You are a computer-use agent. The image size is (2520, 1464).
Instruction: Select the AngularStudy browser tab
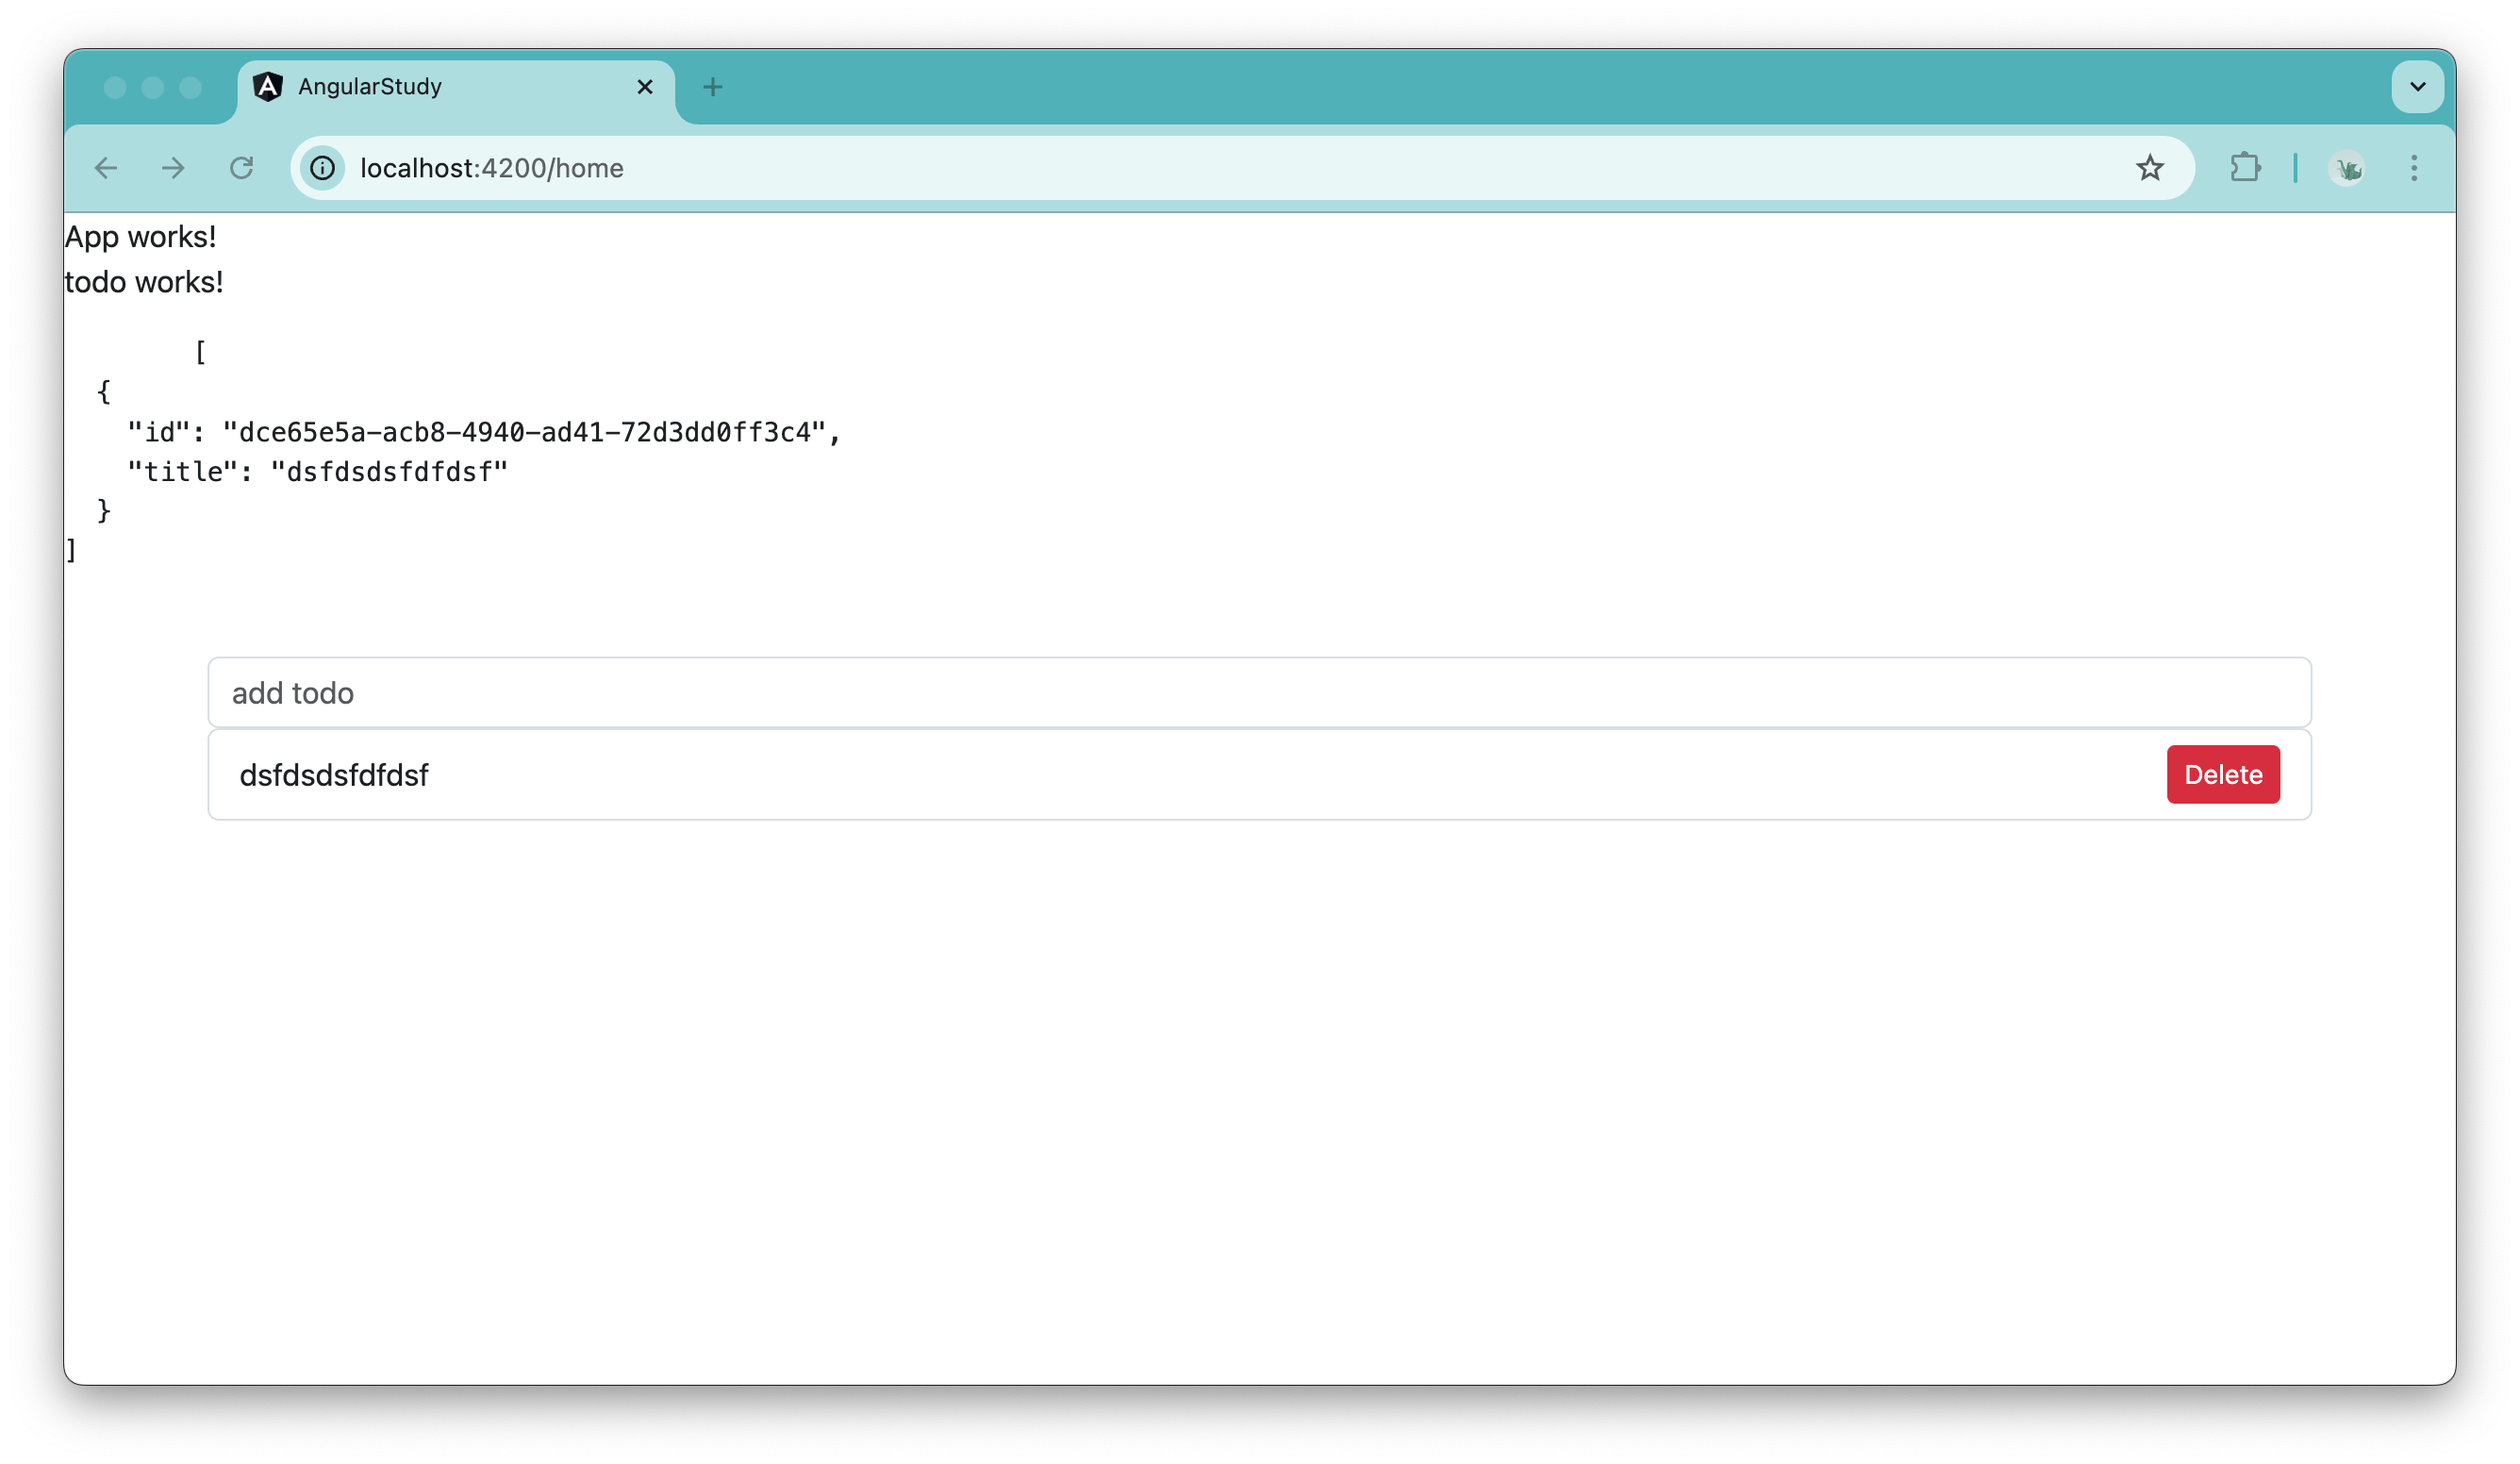[x=420, y=87]
